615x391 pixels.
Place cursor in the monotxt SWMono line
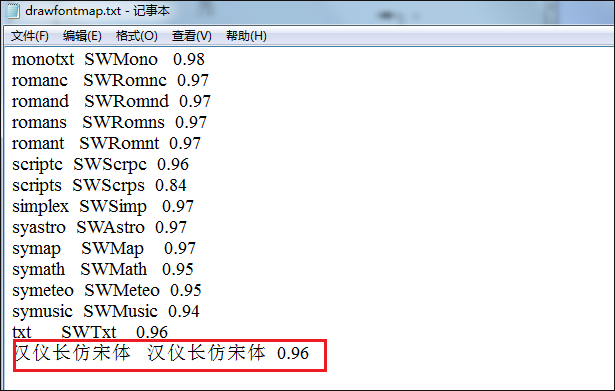click(108, 60)
